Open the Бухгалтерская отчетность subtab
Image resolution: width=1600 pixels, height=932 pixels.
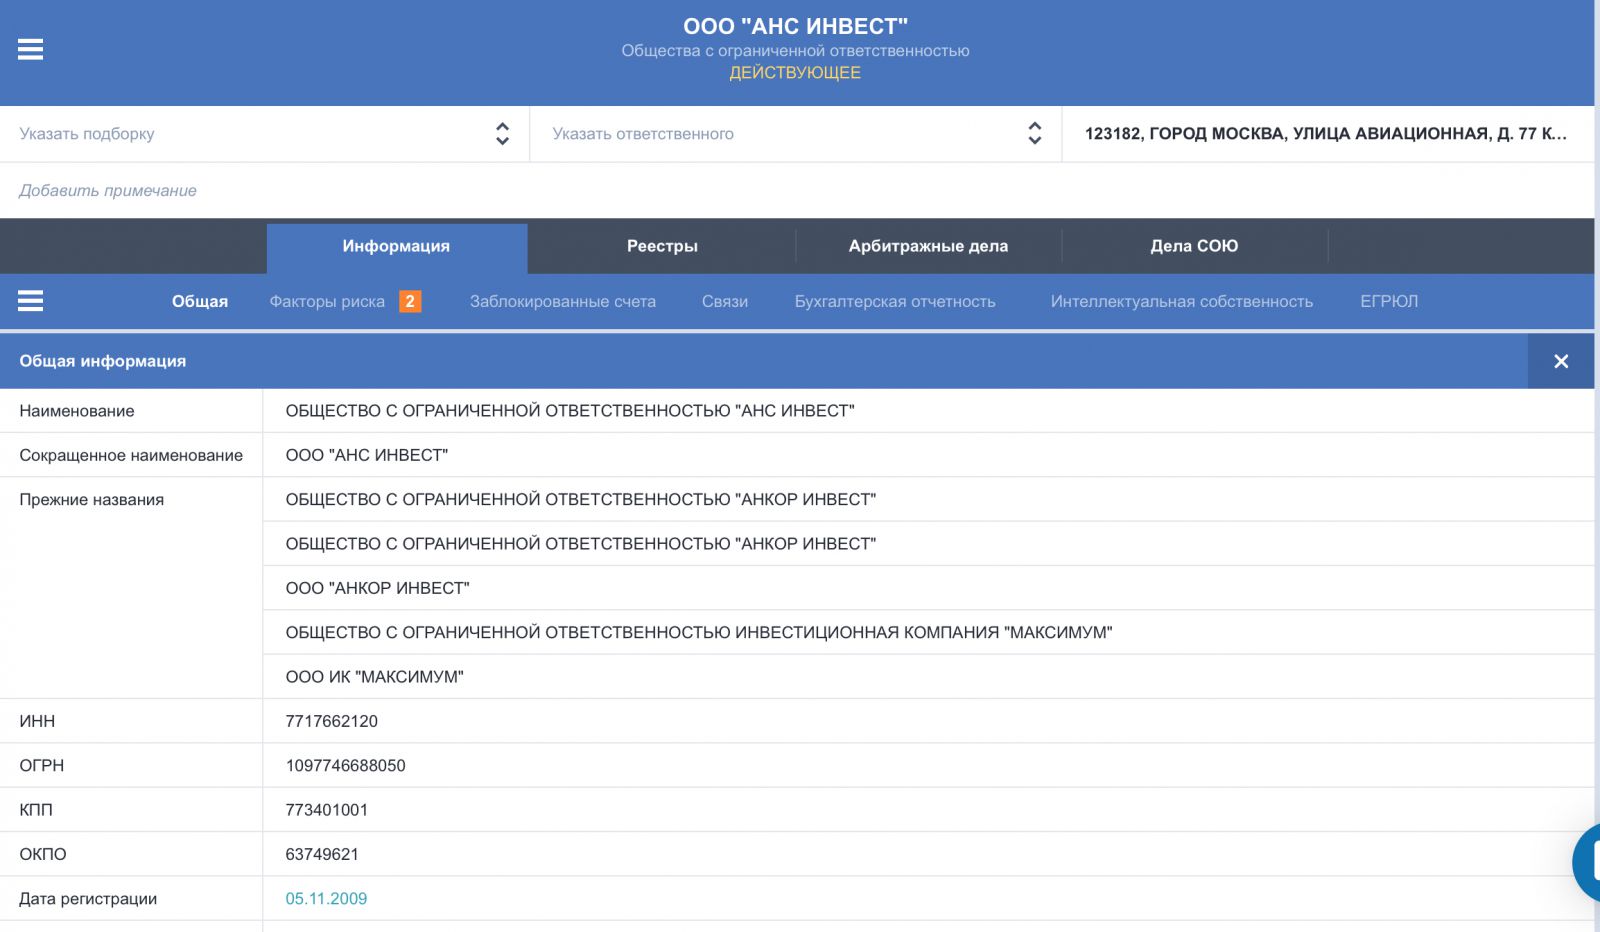click(x=895, y=301)
